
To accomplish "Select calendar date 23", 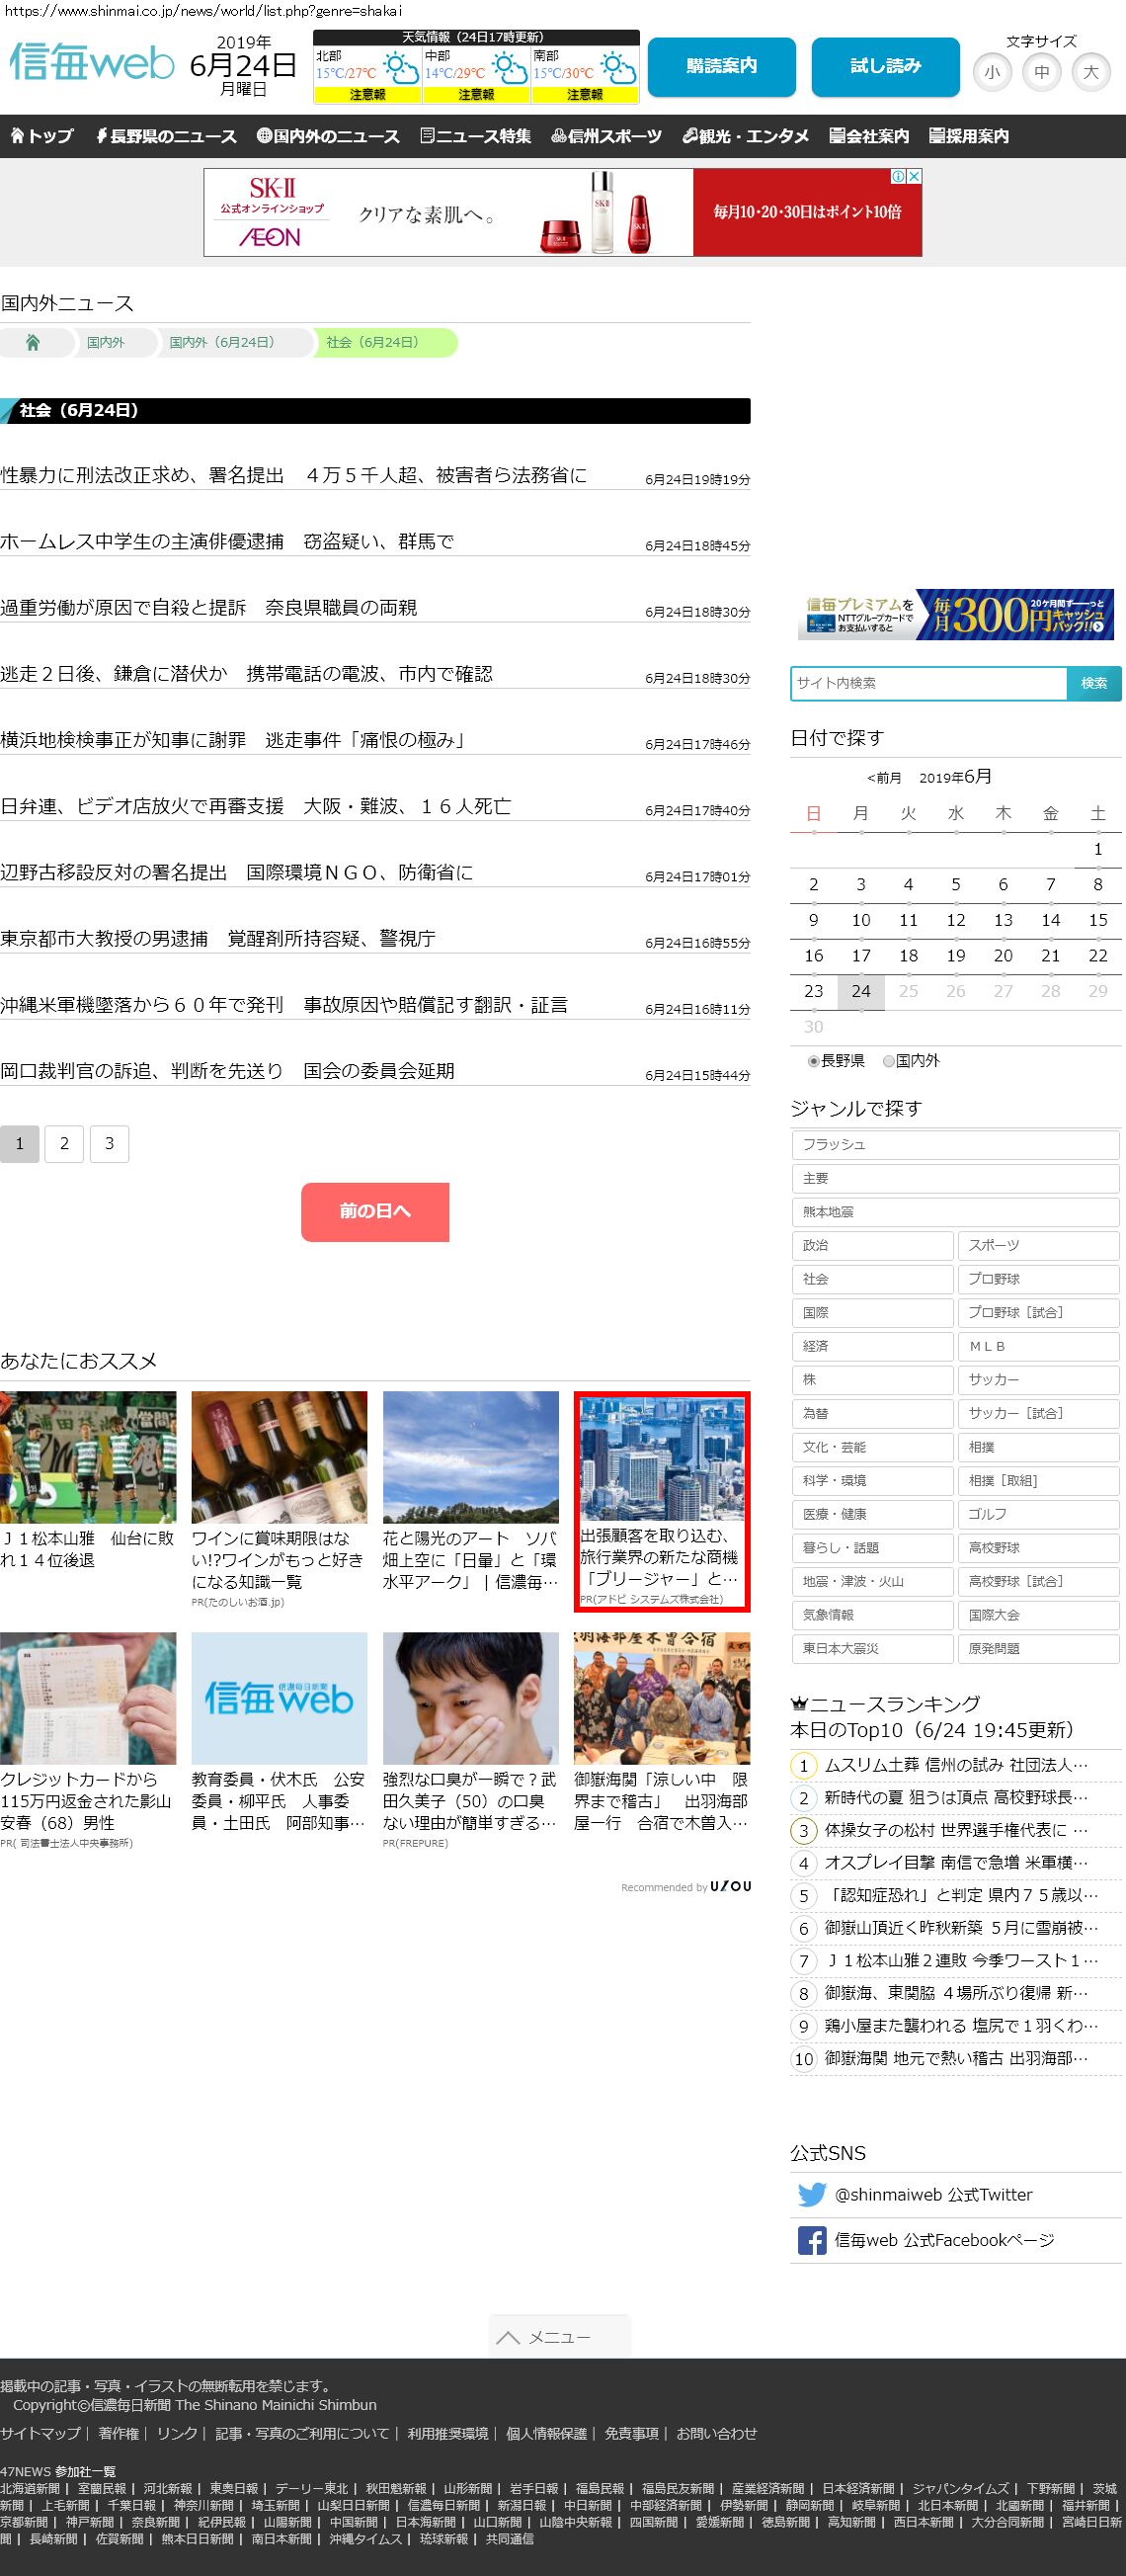I will (814, 991).
